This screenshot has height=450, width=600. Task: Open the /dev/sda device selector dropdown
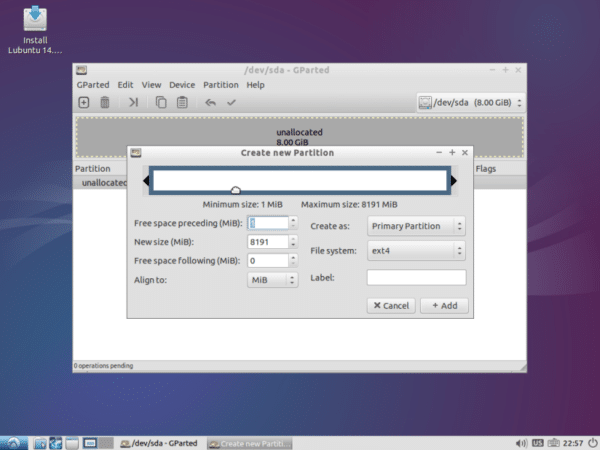[x=471, y=103]
